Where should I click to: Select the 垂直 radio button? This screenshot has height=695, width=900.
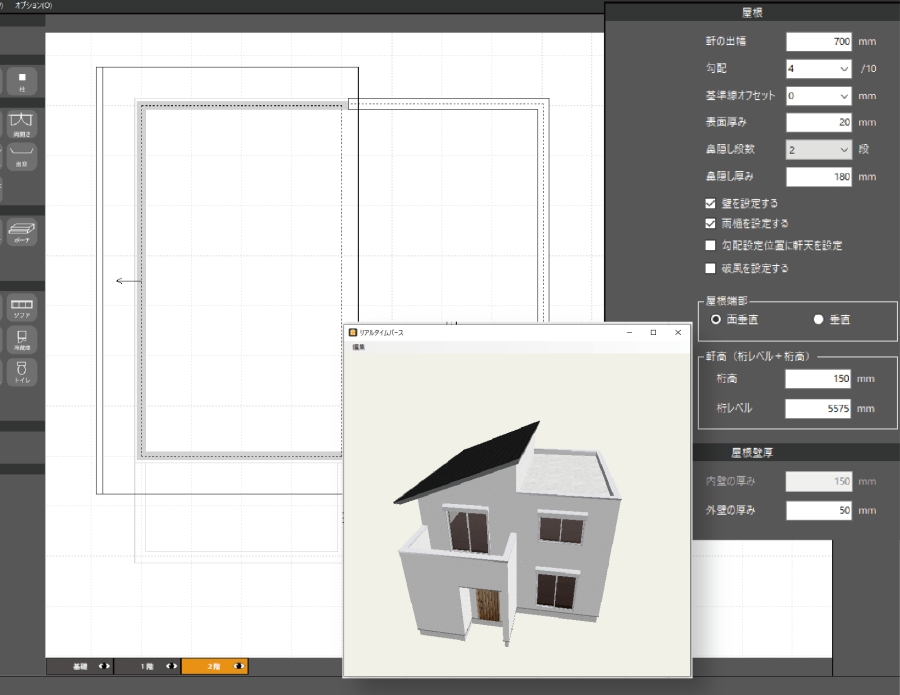point(818,319)
